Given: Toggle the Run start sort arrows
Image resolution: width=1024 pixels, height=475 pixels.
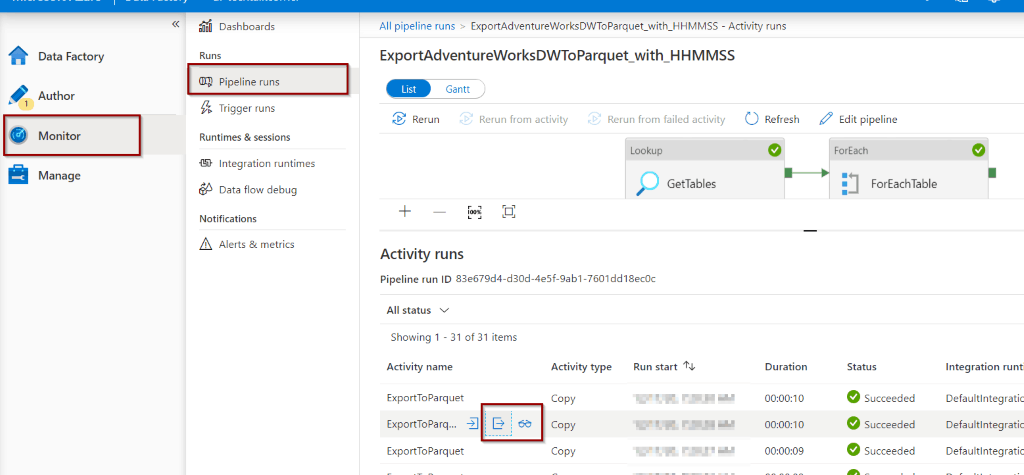Looking at the screenshot, I should [x=689, y=366].
